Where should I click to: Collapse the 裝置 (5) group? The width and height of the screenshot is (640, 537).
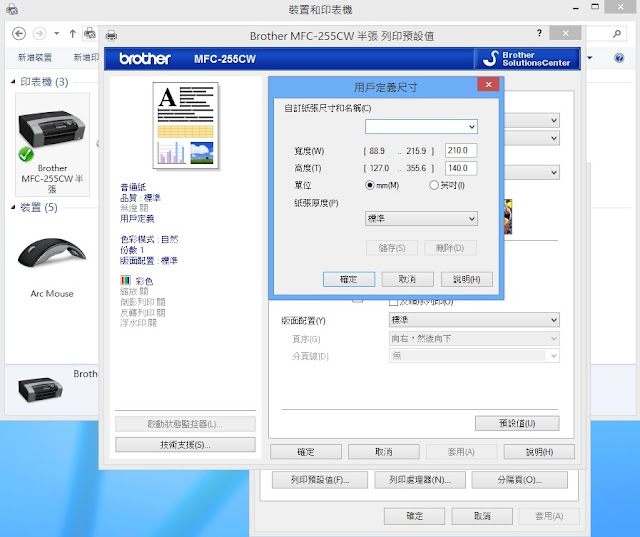click(13, 207)
